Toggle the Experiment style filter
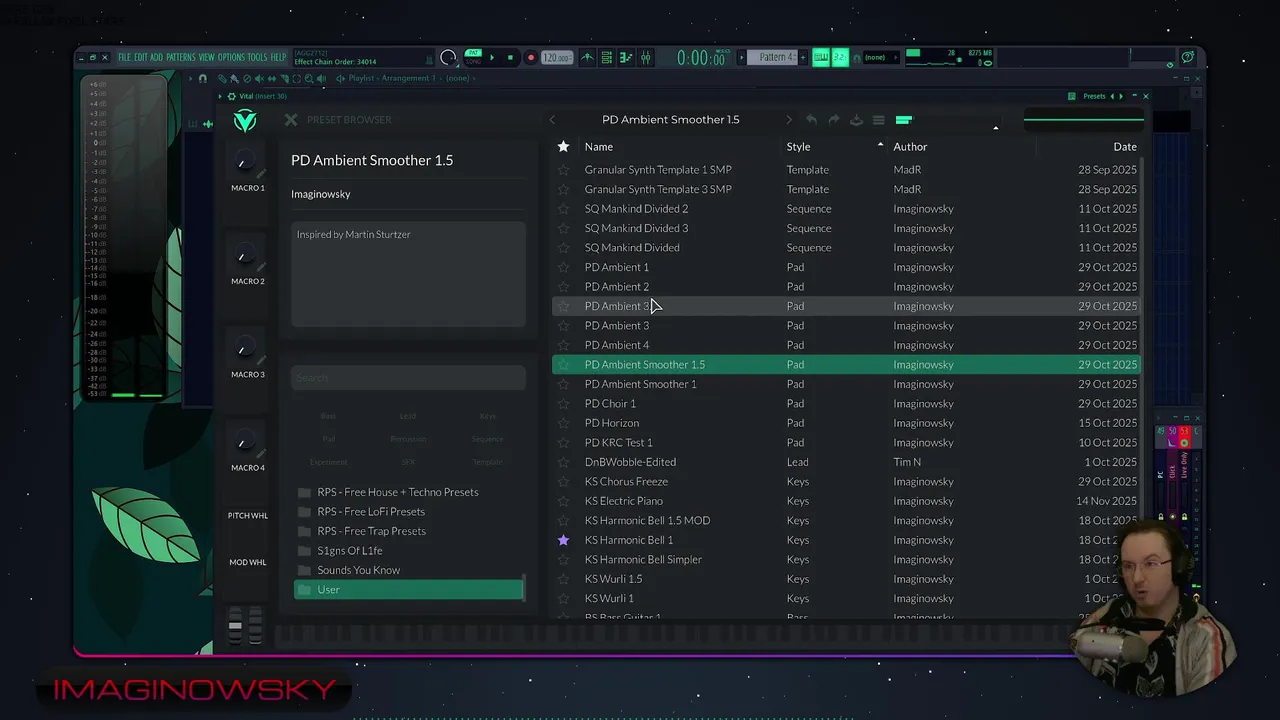1280x720 pixels. [328, 462]
